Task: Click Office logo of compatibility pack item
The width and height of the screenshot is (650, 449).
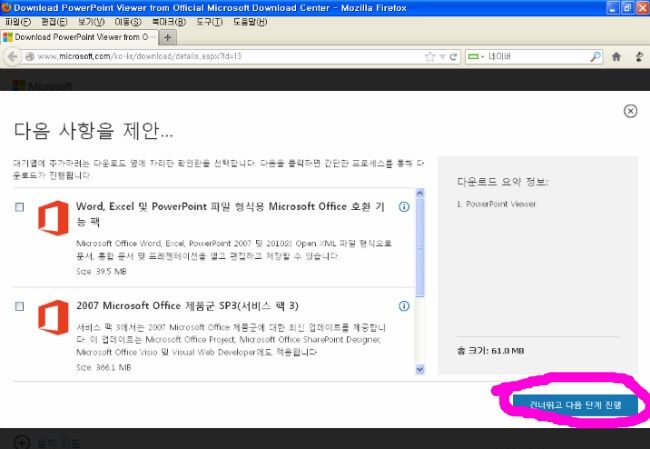Action: (53, 218)
